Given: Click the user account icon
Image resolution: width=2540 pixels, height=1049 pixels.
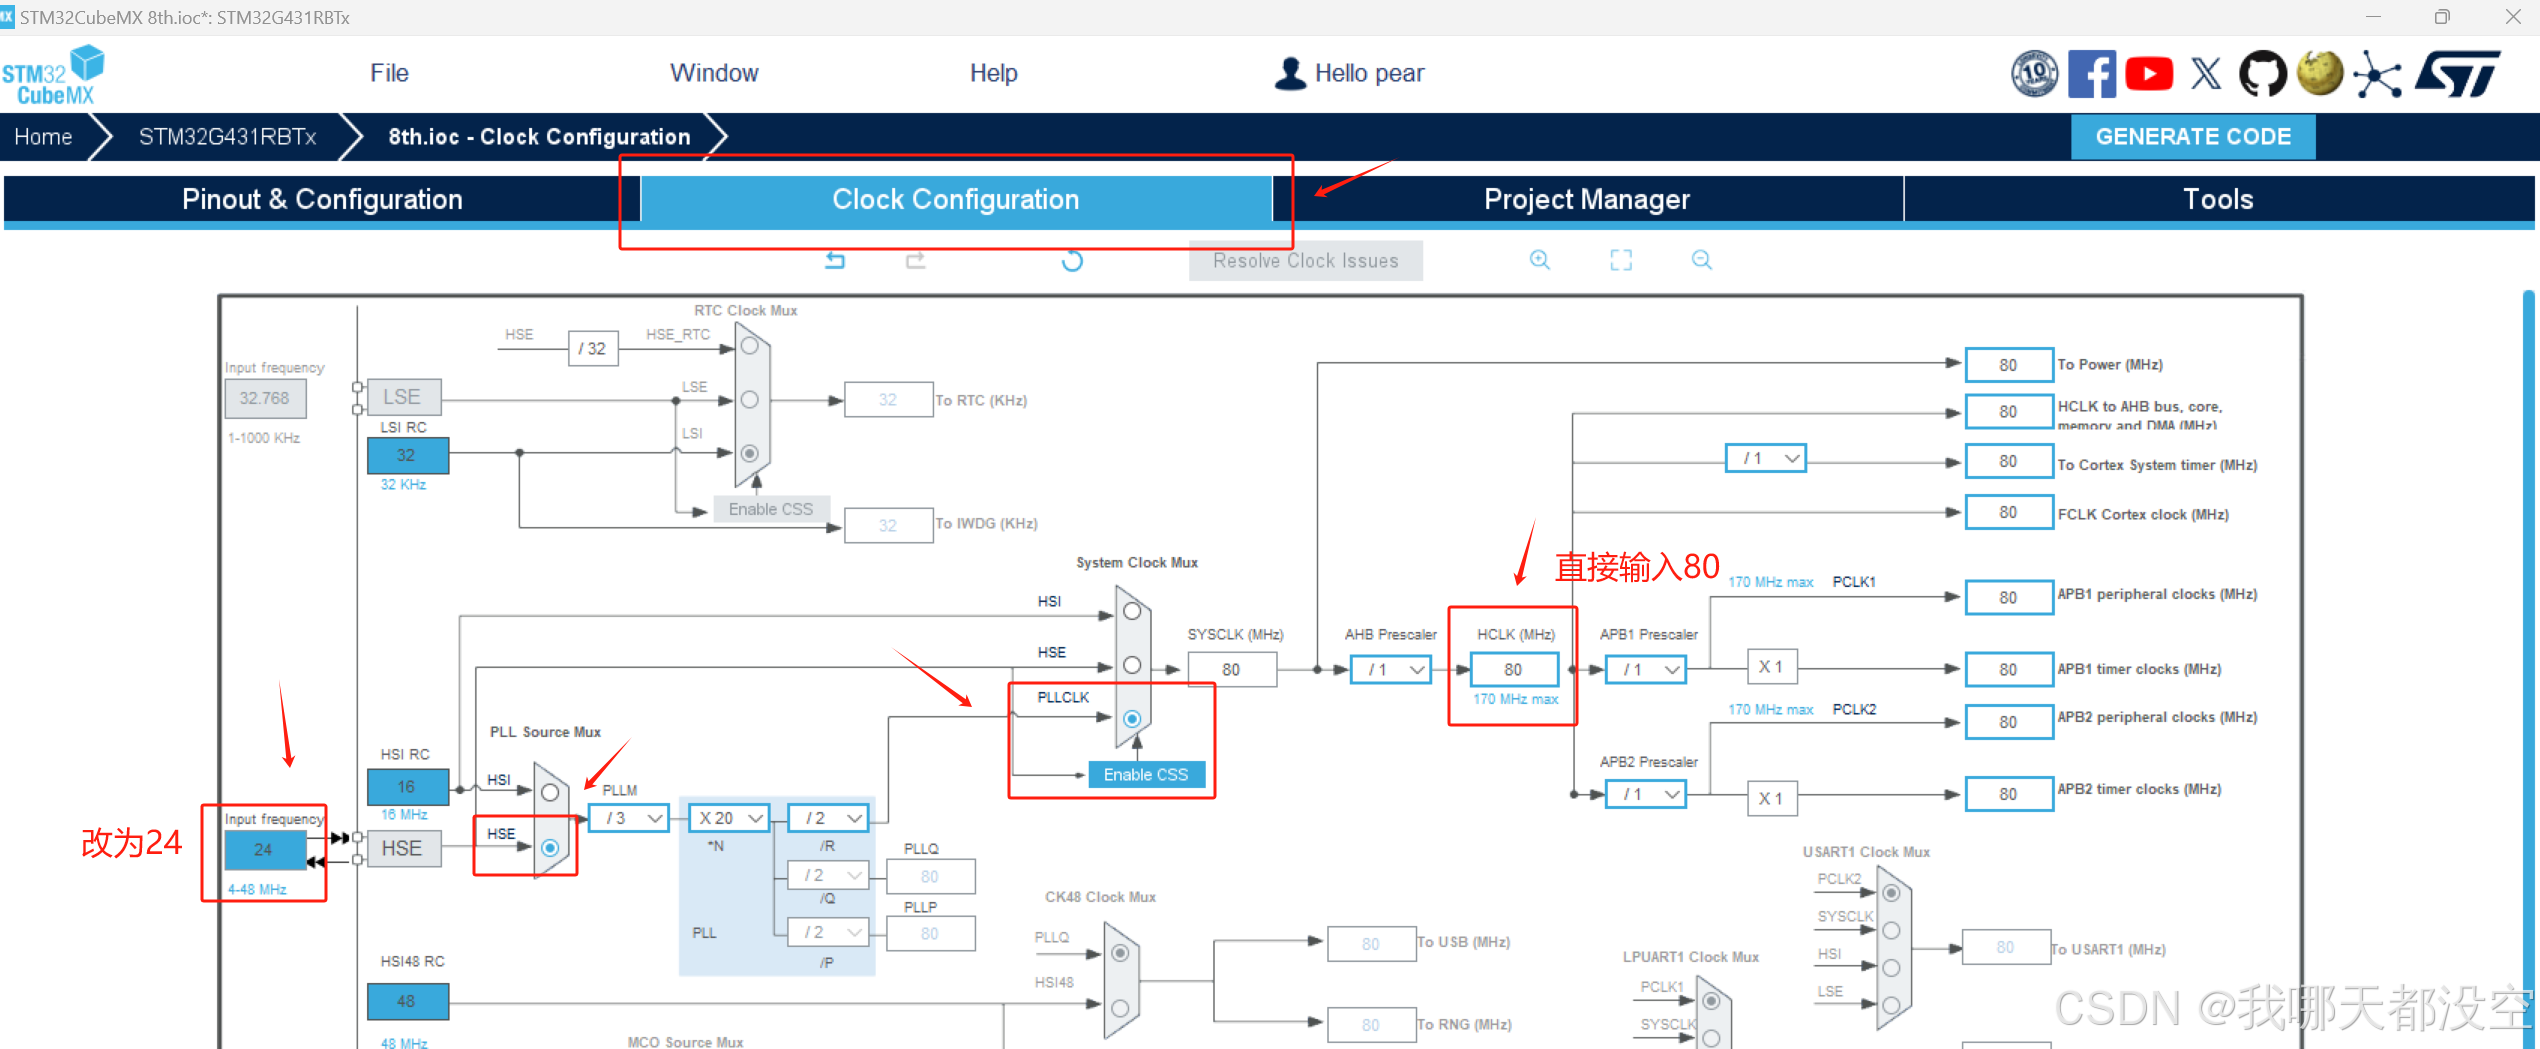Looking at the screenshot, I should pyautogui.click(x=1291, y=73).
